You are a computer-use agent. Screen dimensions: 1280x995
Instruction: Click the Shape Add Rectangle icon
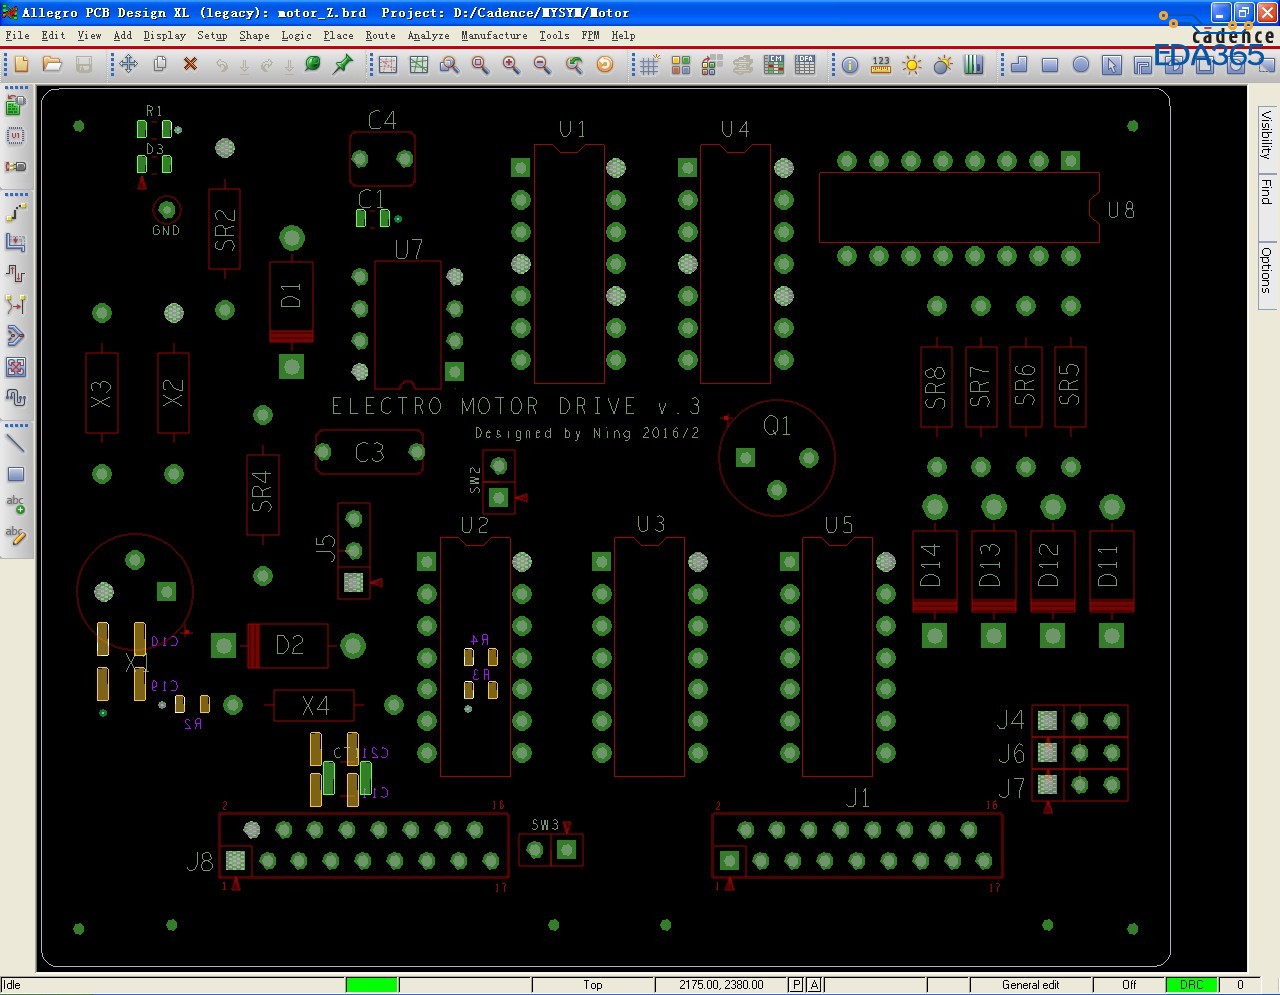(1050, 65)
